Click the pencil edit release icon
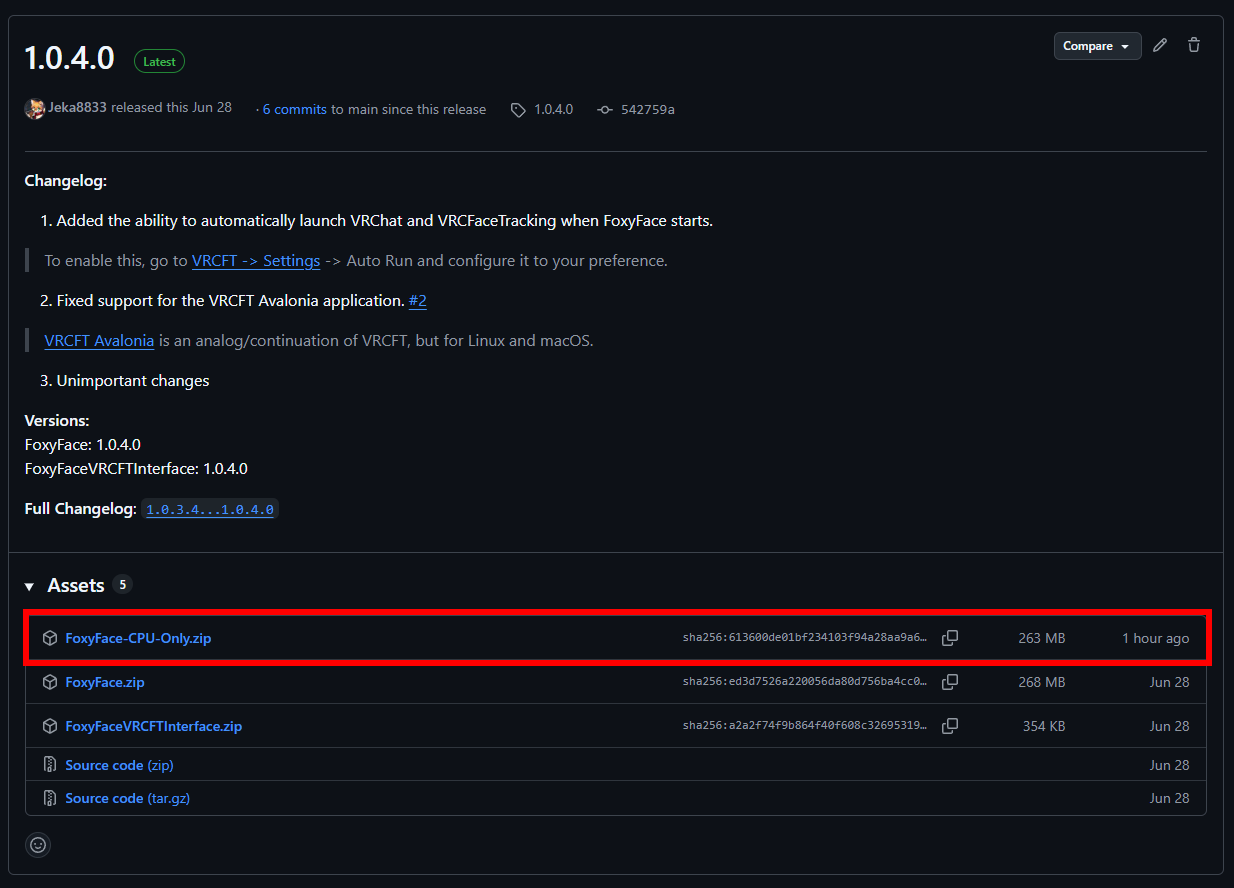The image size is (1234, 888). (1160, 45)
